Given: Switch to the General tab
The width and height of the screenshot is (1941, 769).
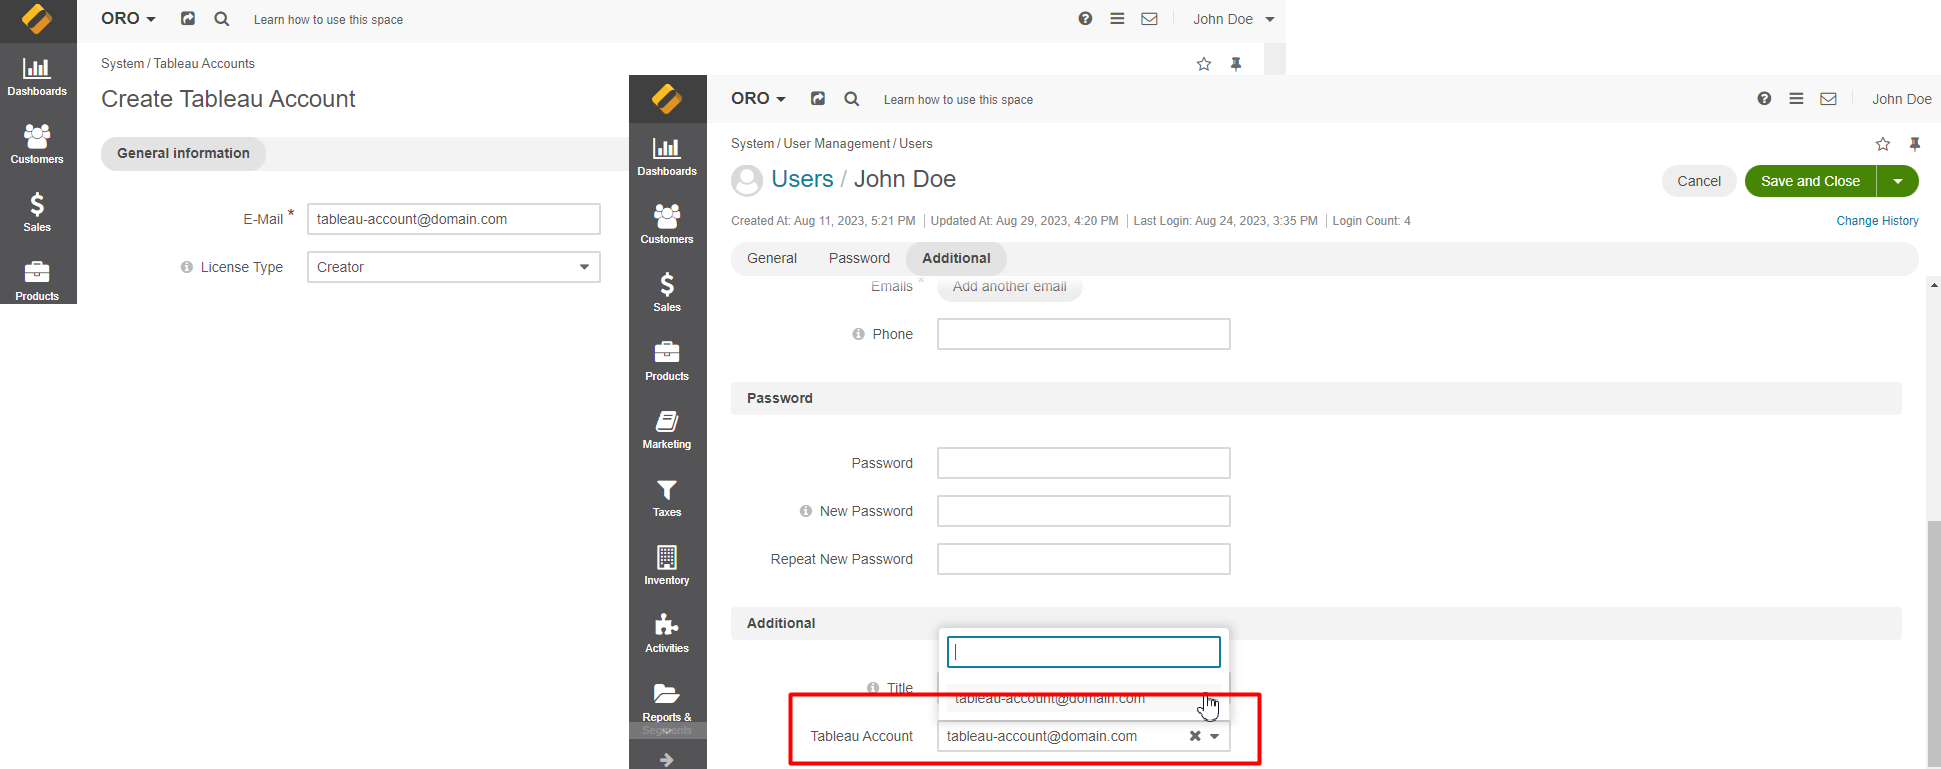Looking at the screenshot, I should coord(771,258).
